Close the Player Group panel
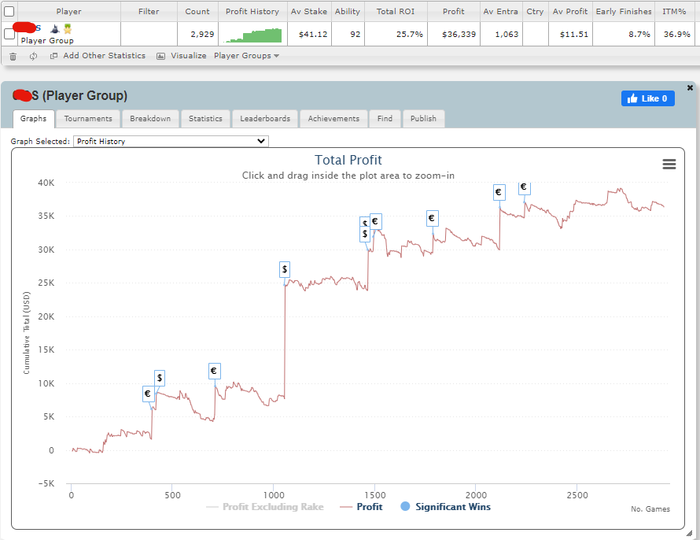Viewport: 700px width, 540px height. click(x=690, y=88)
